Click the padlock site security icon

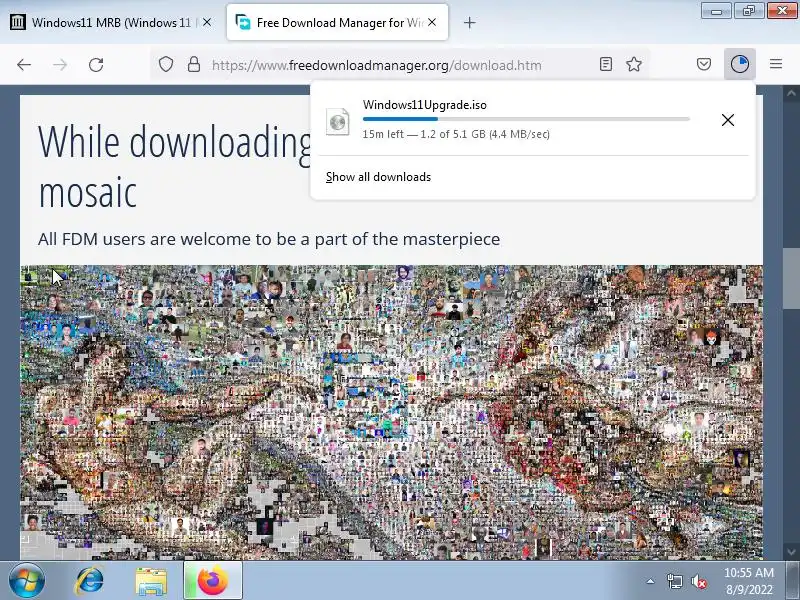click(194, 64)
